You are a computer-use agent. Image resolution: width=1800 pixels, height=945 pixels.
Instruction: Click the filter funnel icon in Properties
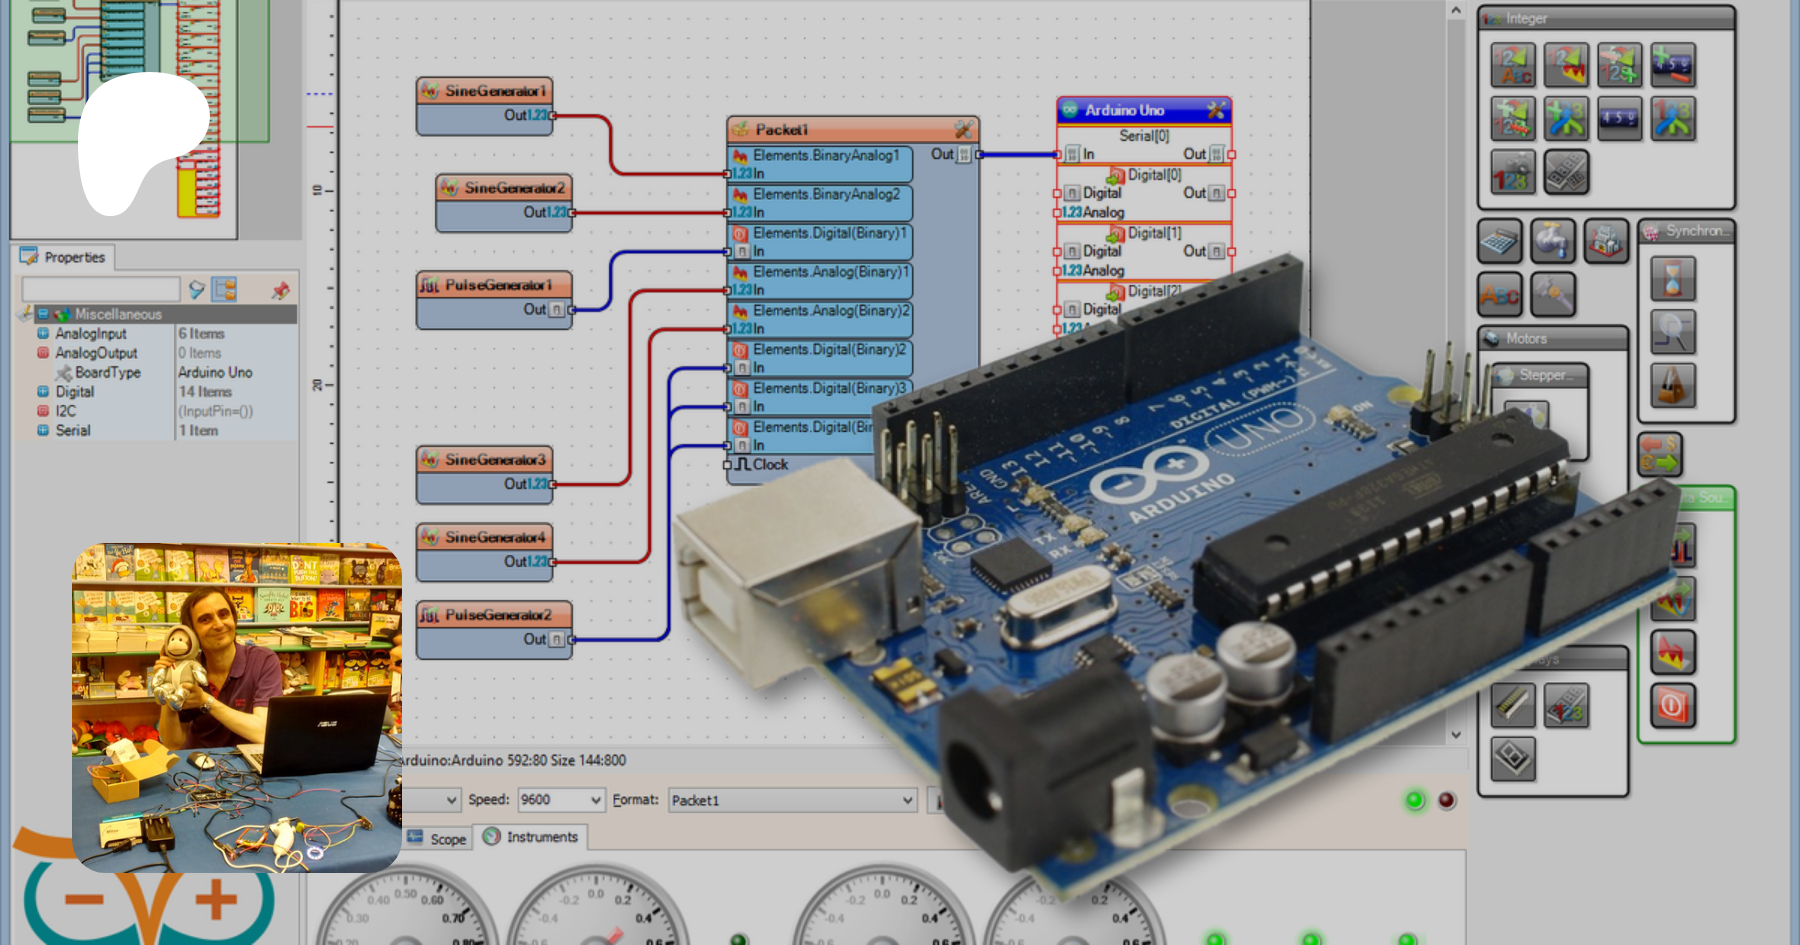197,290
